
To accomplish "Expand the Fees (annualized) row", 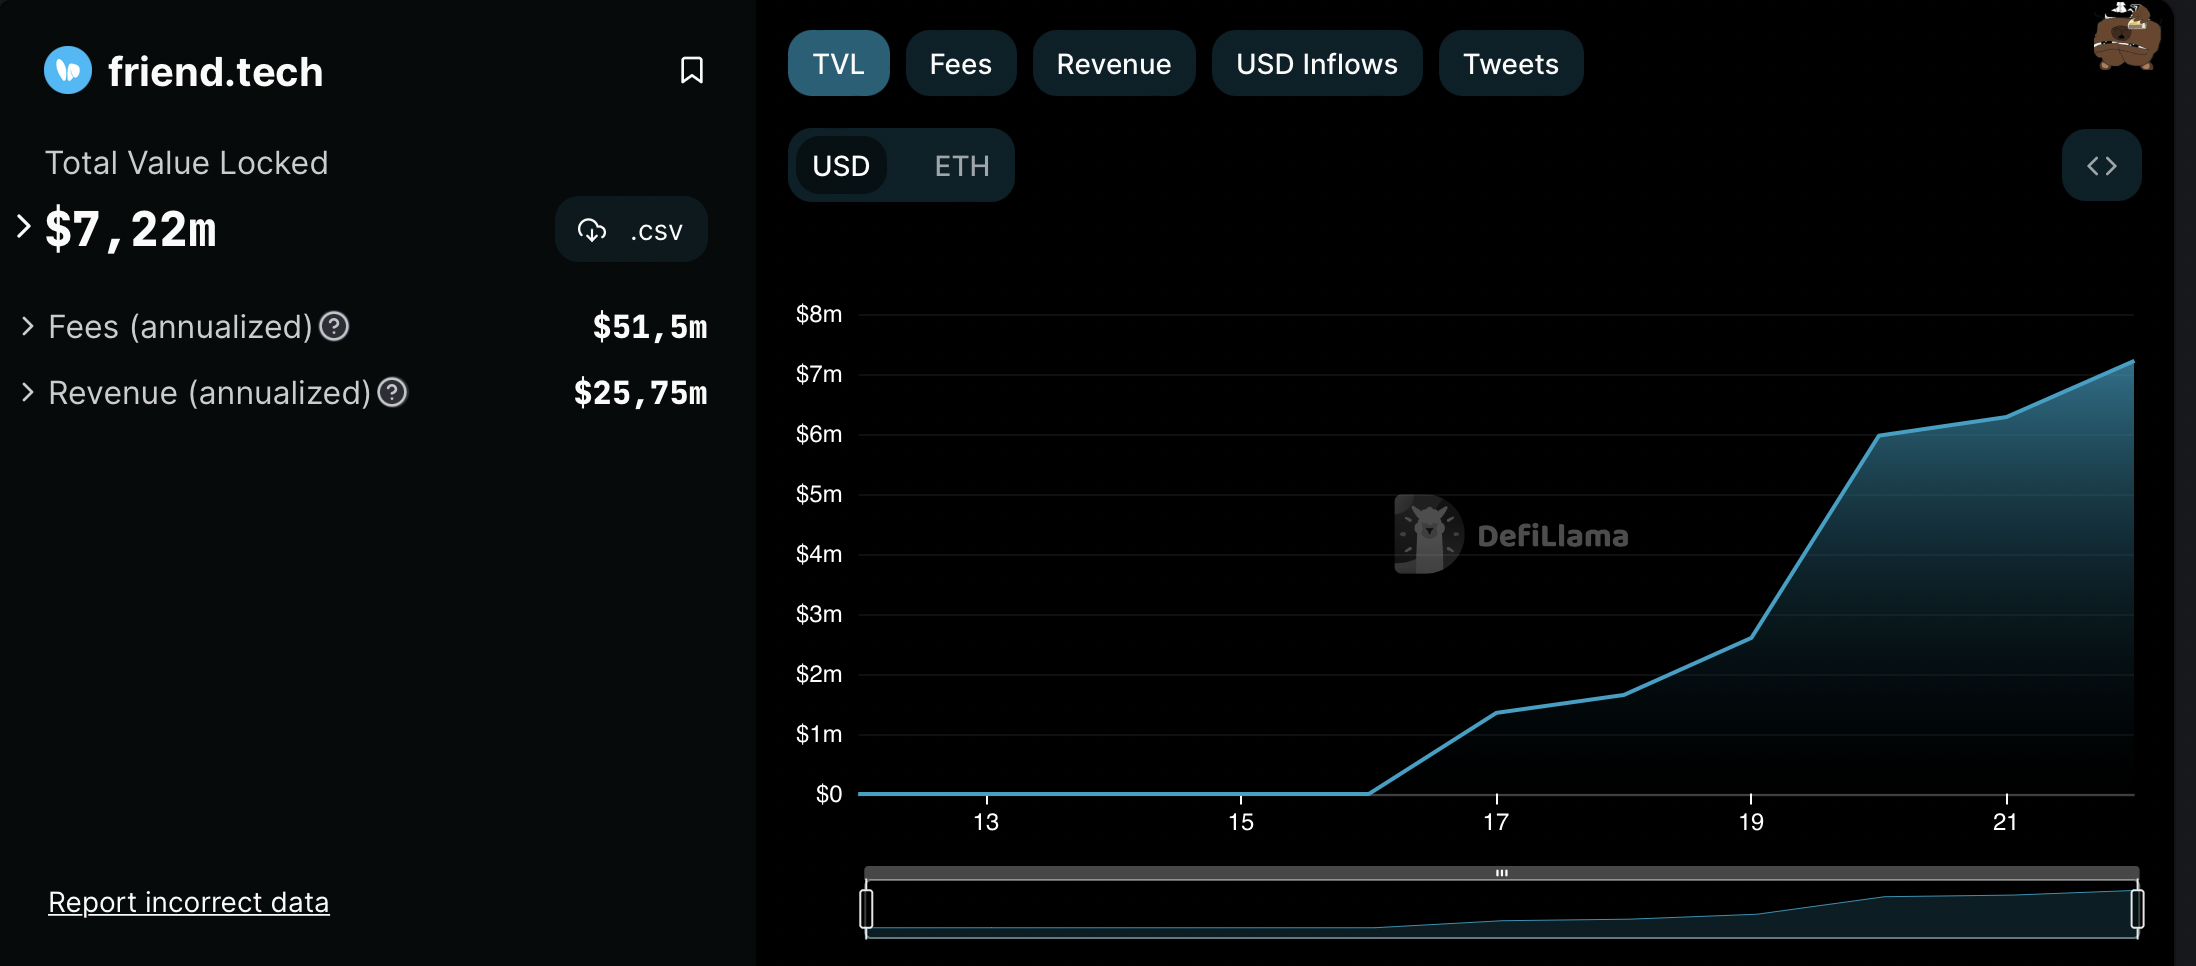I will coord(28,326).
